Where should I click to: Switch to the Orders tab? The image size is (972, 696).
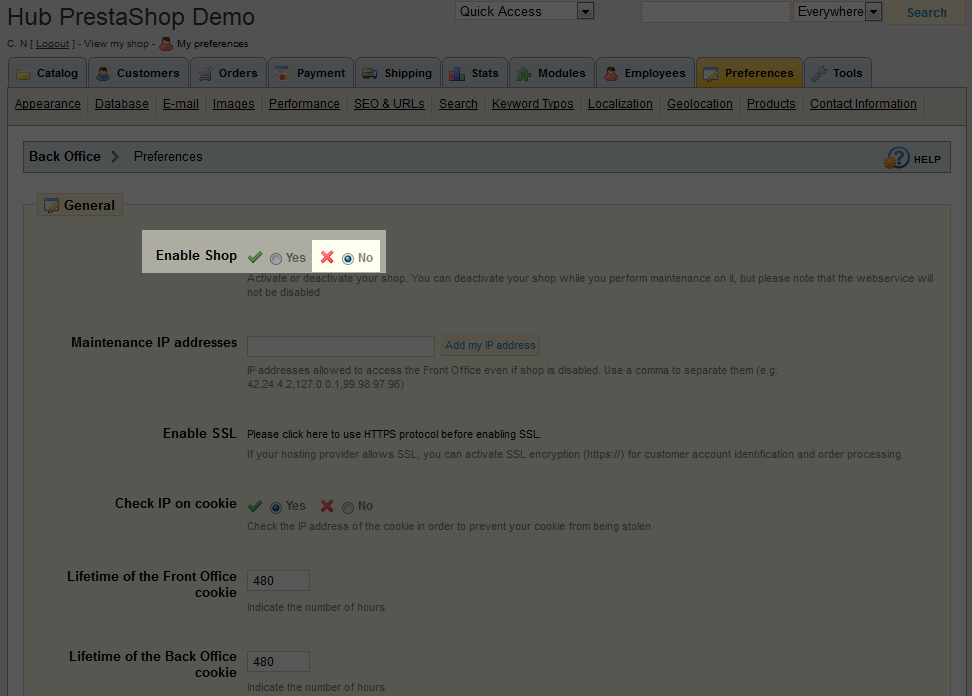(227, 73)
